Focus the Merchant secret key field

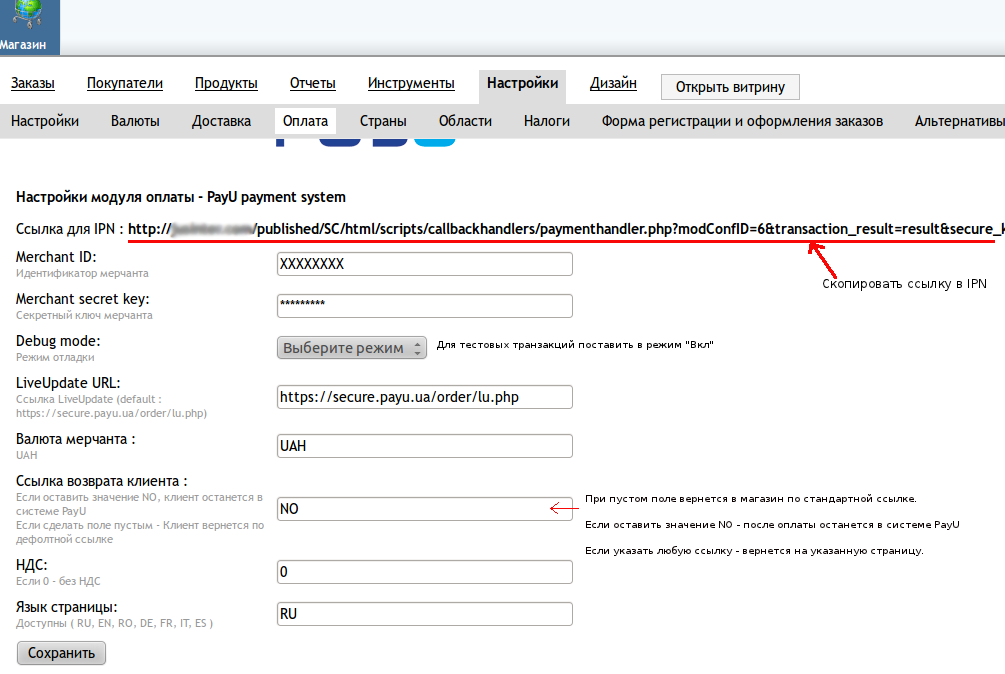click(x=424, y=306)
